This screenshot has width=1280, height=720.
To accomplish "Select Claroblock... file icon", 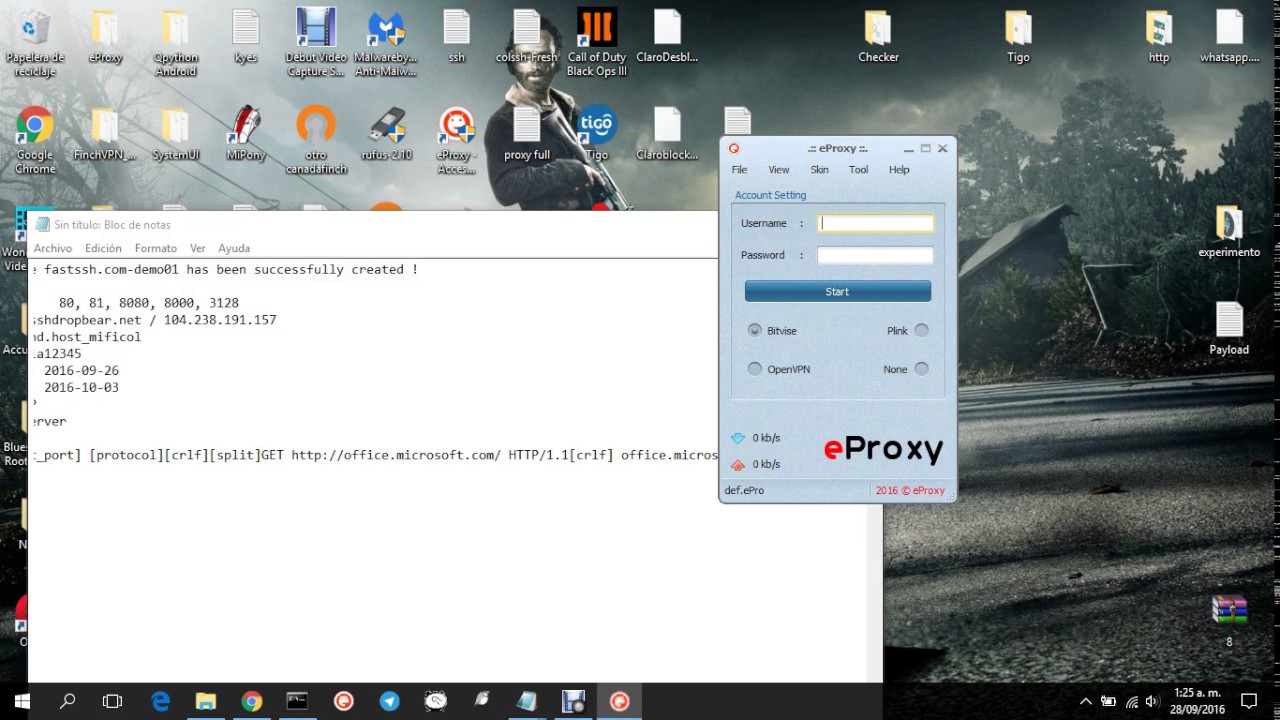I will point(667,135).
